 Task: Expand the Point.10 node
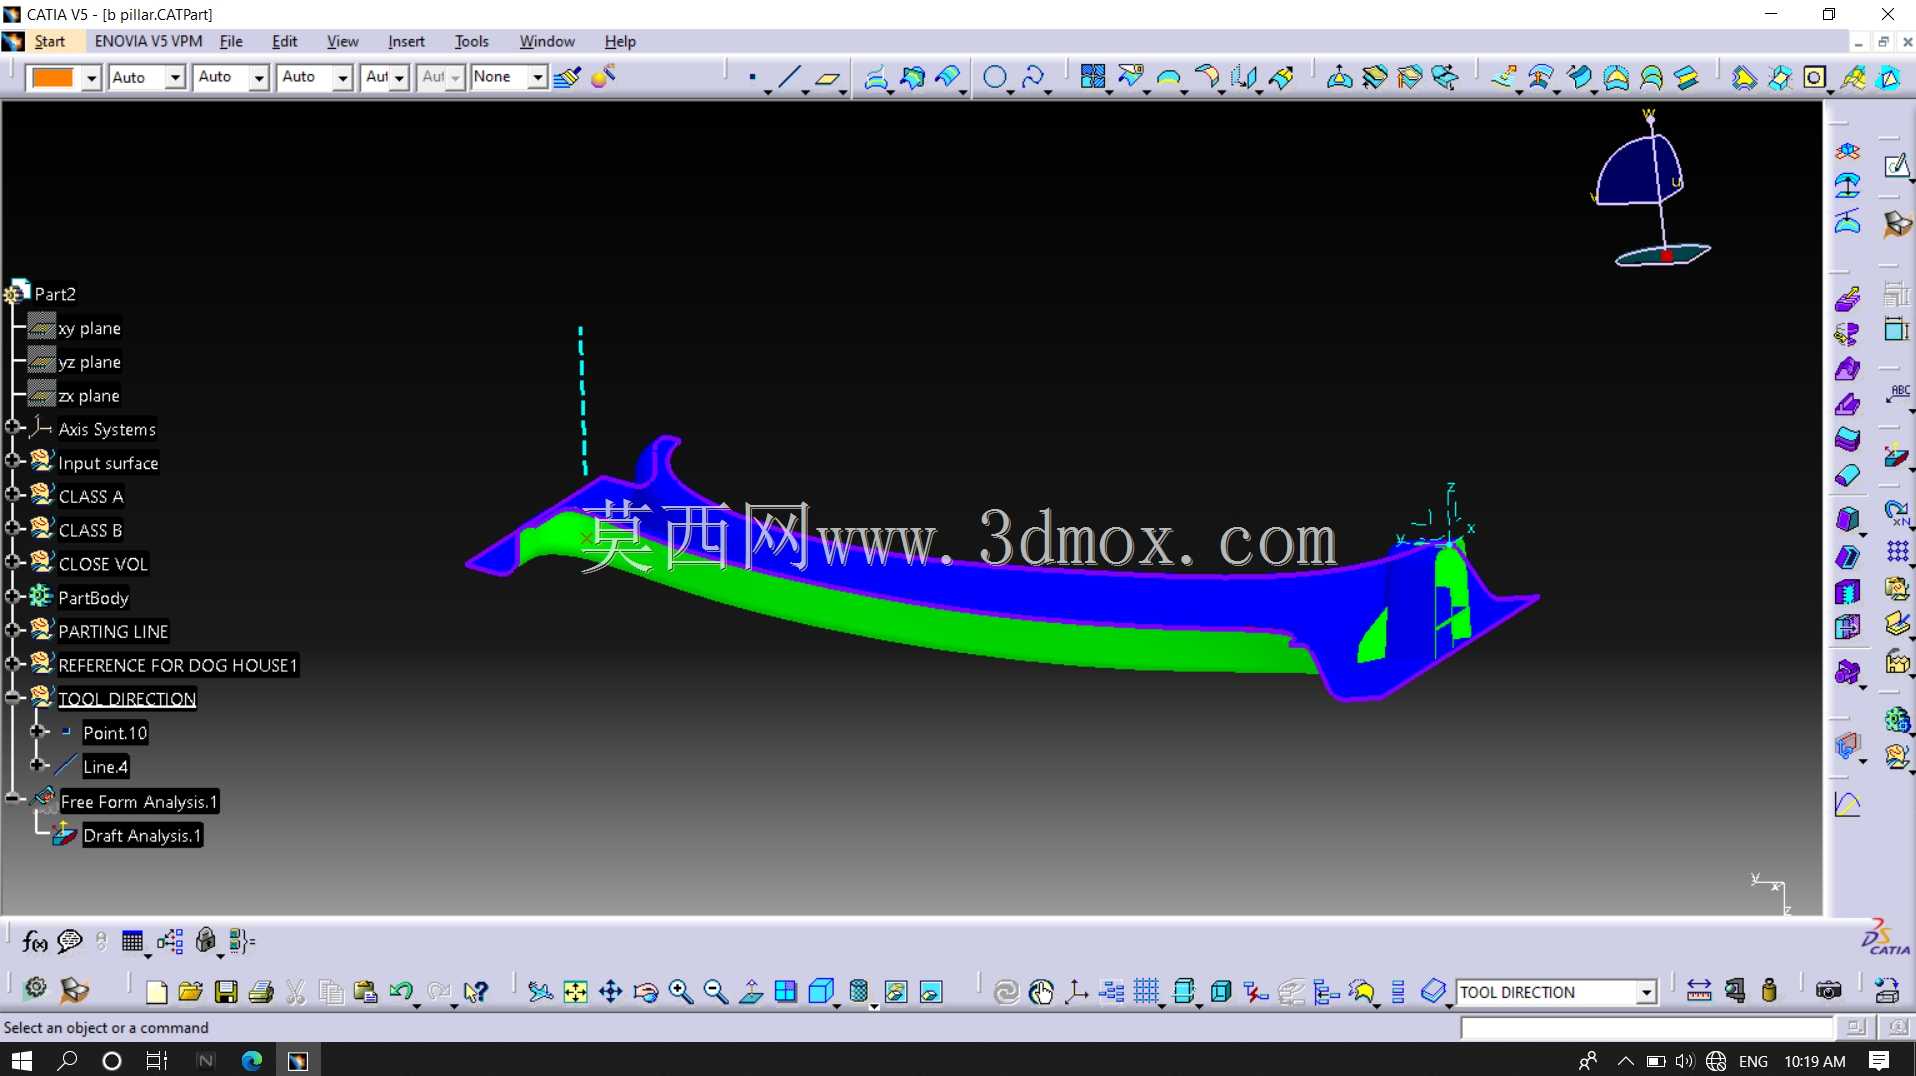pyautogui.click(x=38, y=732)
